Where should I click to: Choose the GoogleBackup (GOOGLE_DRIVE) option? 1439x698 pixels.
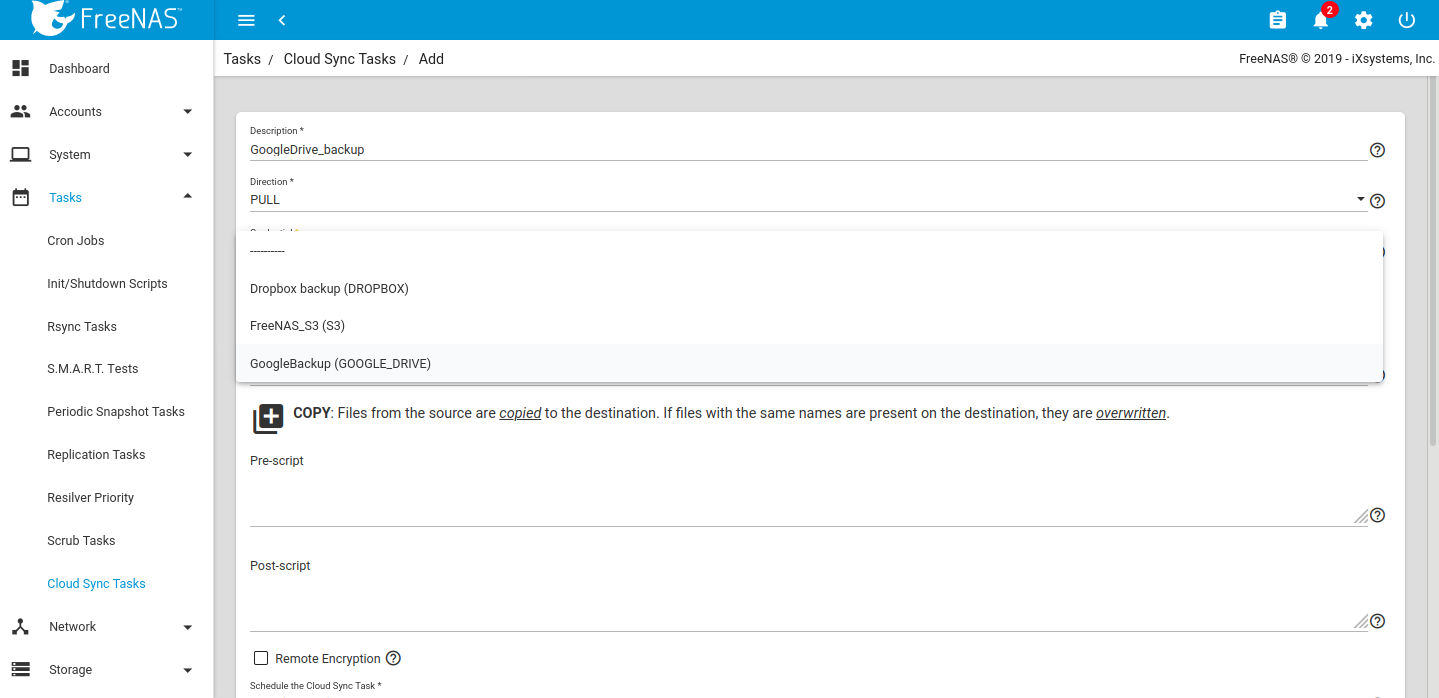(340, 364)
